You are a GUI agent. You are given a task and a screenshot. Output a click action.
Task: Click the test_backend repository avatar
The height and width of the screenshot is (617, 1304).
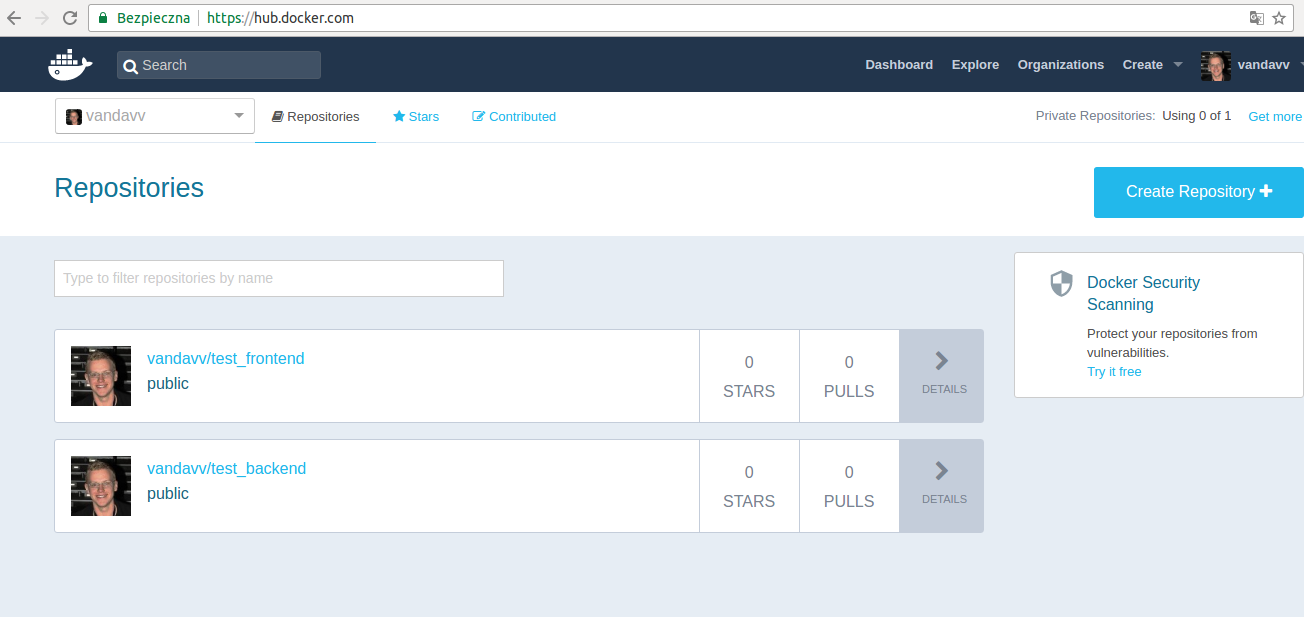[101, 486]
